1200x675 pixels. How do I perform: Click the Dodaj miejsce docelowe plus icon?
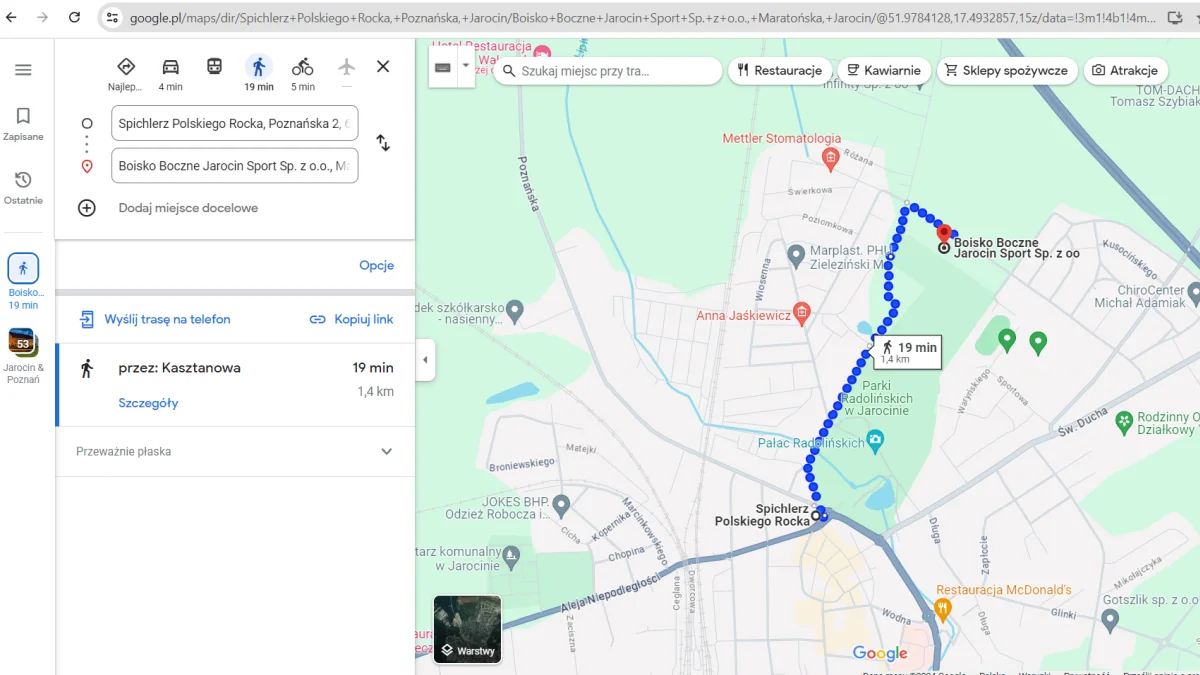pos(87,208)
